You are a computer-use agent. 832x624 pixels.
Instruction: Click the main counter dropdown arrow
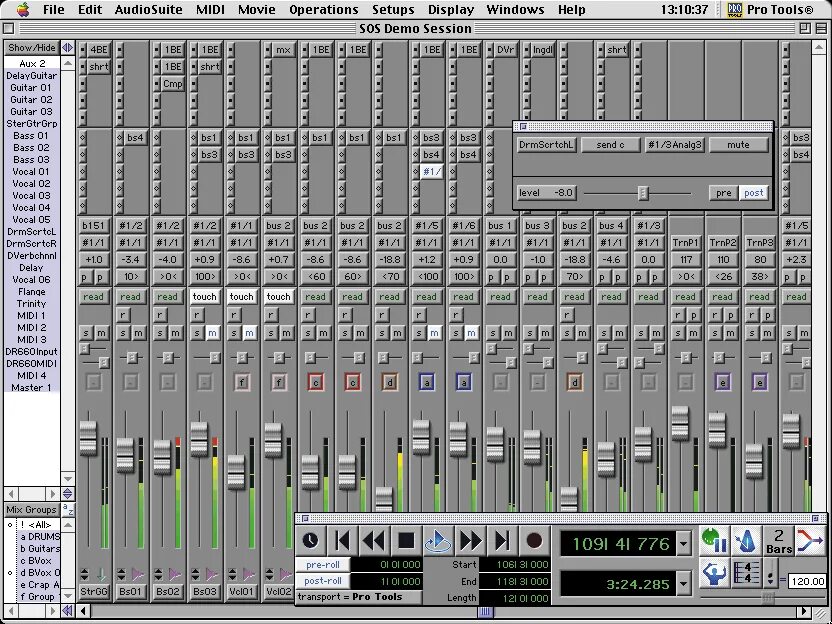pos(684,543)
